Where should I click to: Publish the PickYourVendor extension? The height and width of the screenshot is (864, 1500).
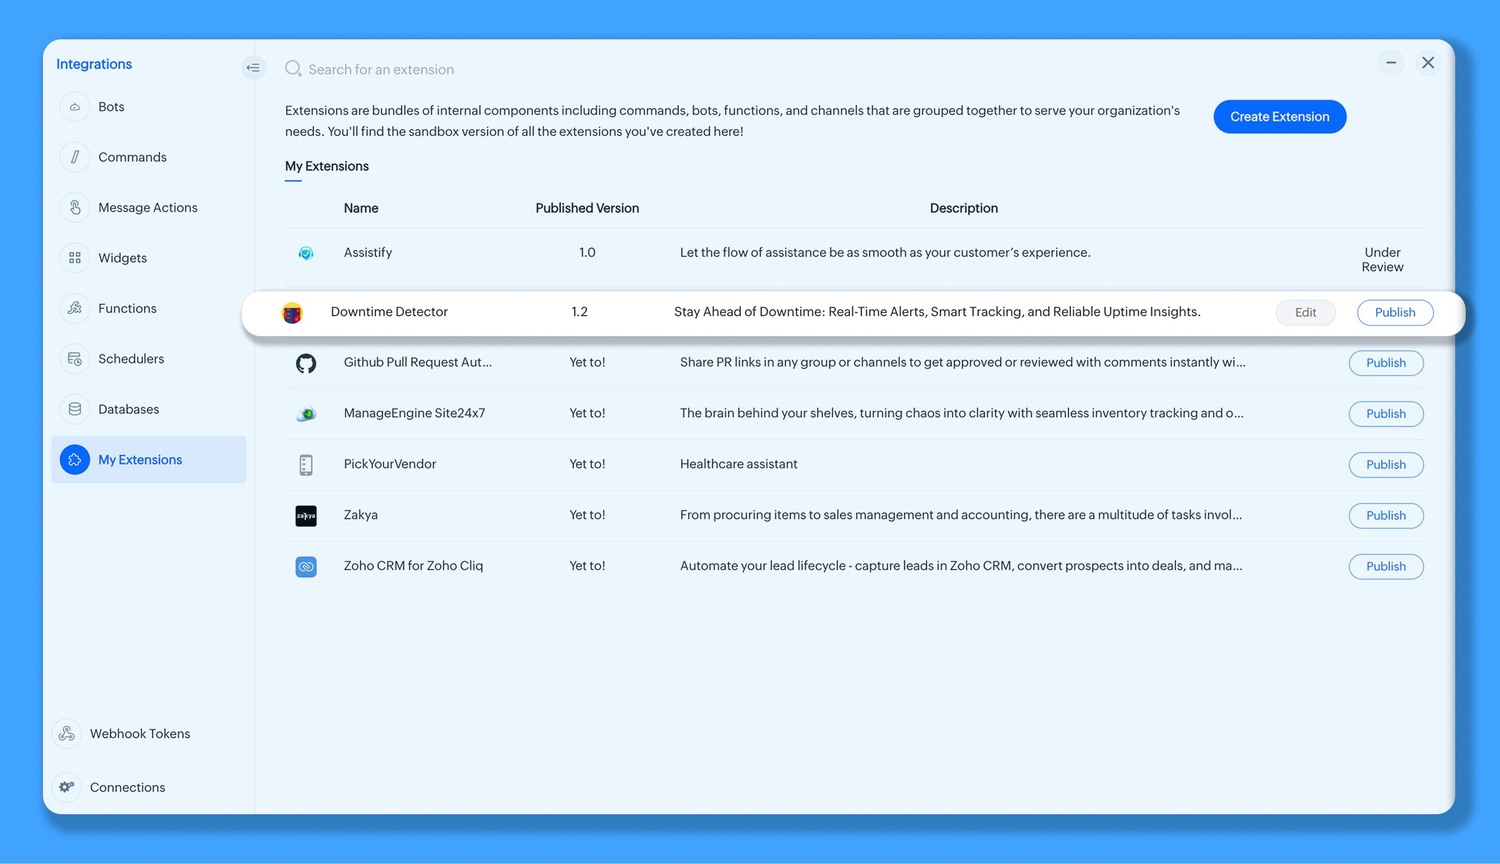point(1386,465)
